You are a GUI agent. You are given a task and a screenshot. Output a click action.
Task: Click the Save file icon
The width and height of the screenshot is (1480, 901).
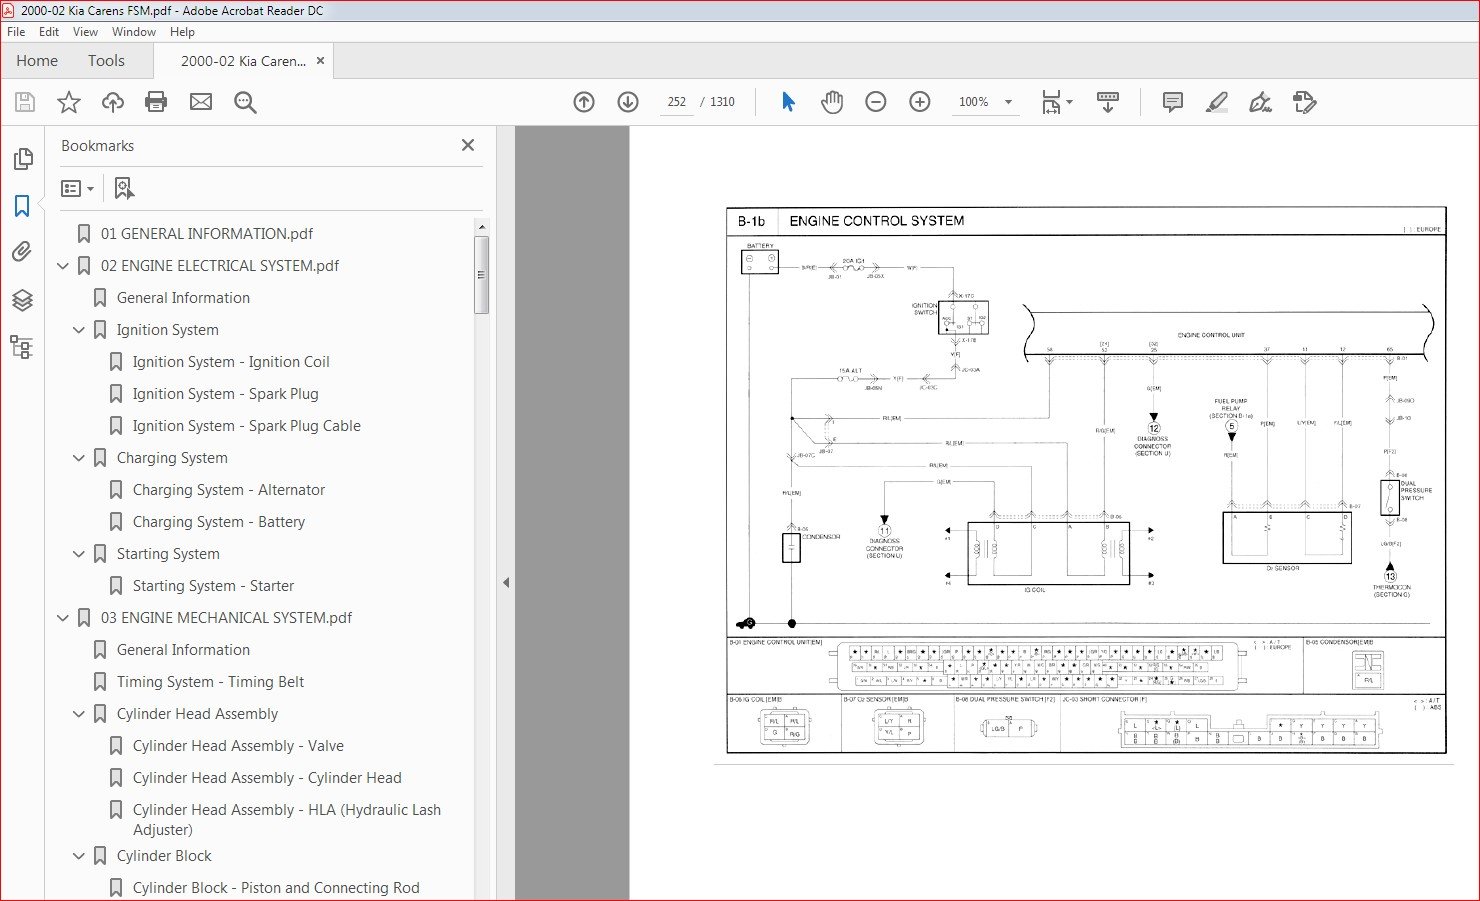(25, 102)
